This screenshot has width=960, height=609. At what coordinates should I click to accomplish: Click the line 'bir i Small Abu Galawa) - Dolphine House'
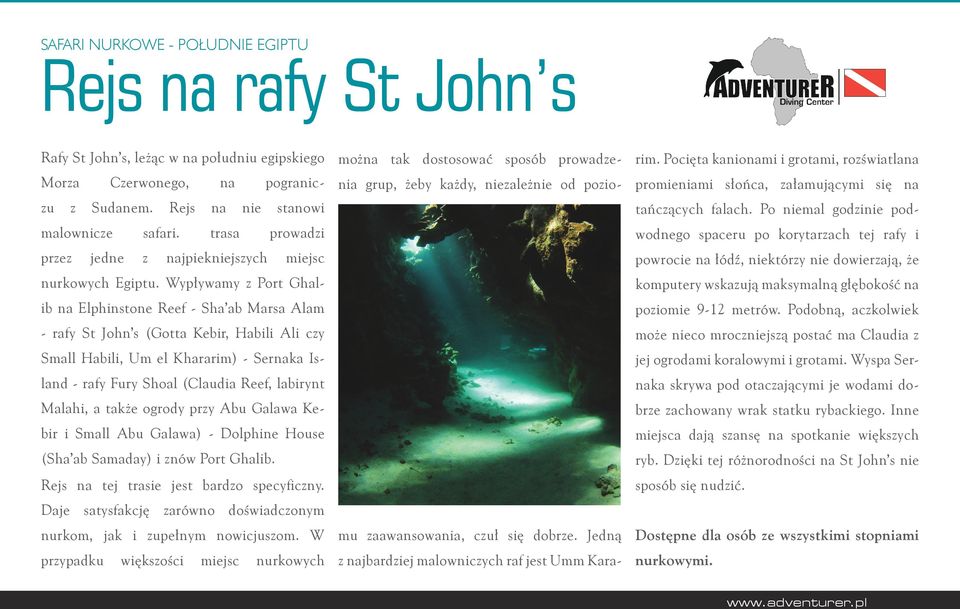182,434
